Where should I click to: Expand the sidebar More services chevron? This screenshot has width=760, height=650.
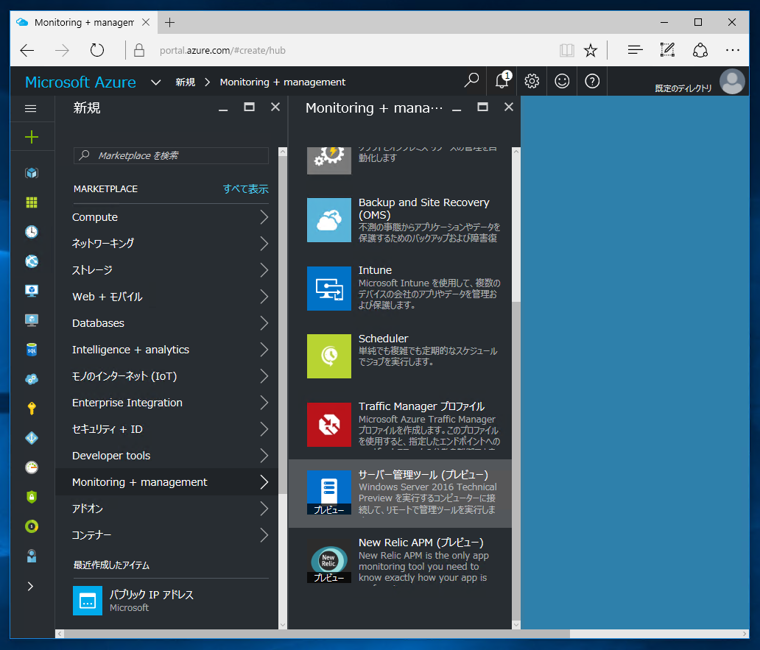(x=31, y=587)
